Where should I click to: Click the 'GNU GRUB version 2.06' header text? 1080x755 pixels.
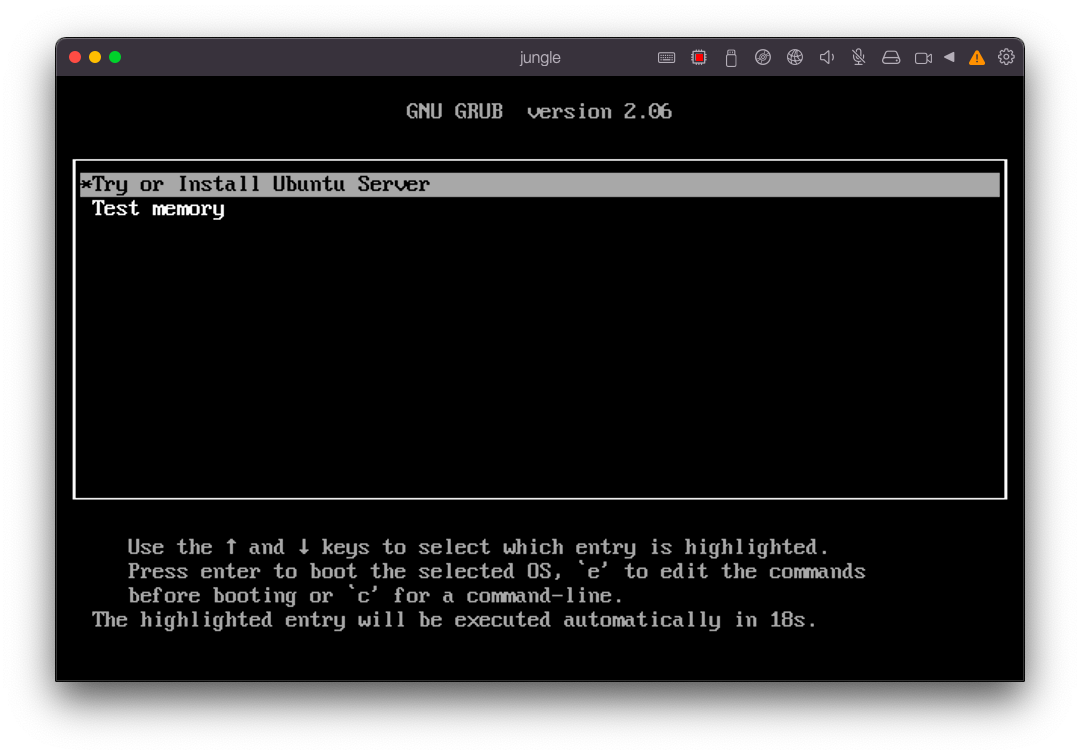pos(539,112)
